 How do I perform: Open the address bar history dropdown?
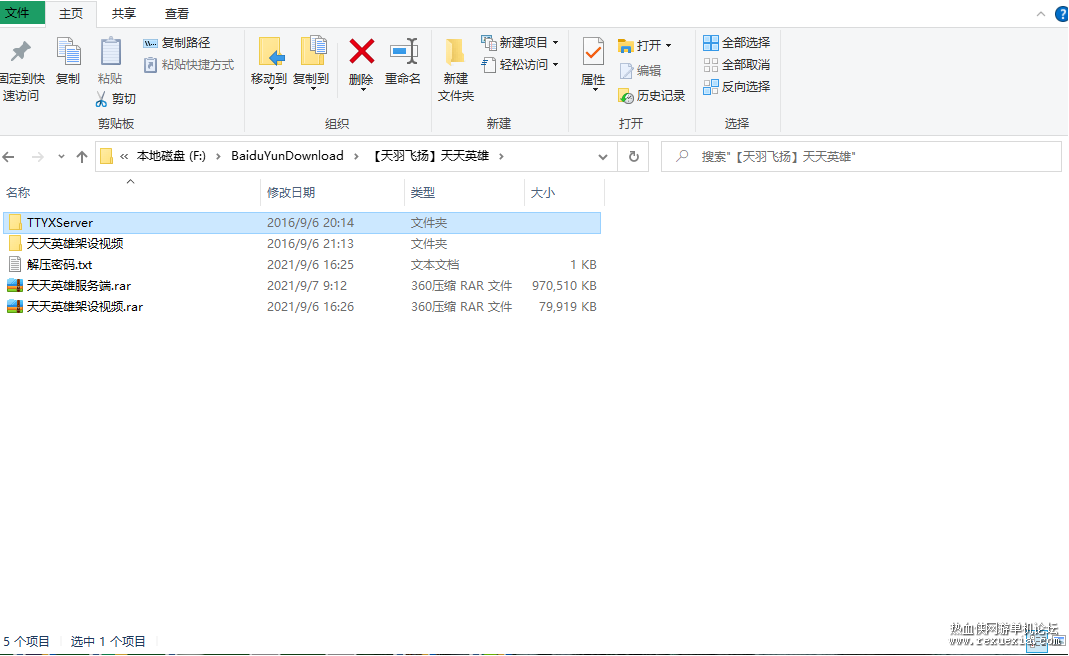[x=603, y=157]
